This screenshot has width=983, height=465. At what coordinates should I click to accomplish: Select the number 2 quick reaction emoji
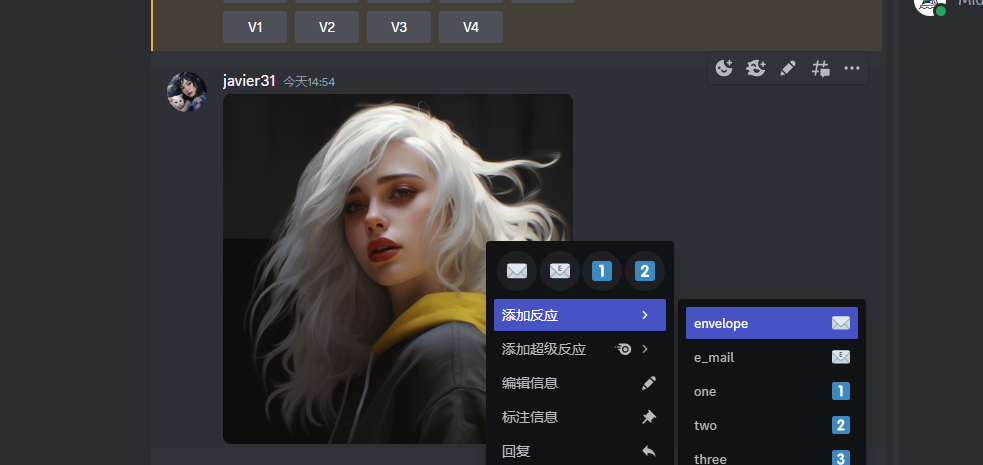(644, 271)
